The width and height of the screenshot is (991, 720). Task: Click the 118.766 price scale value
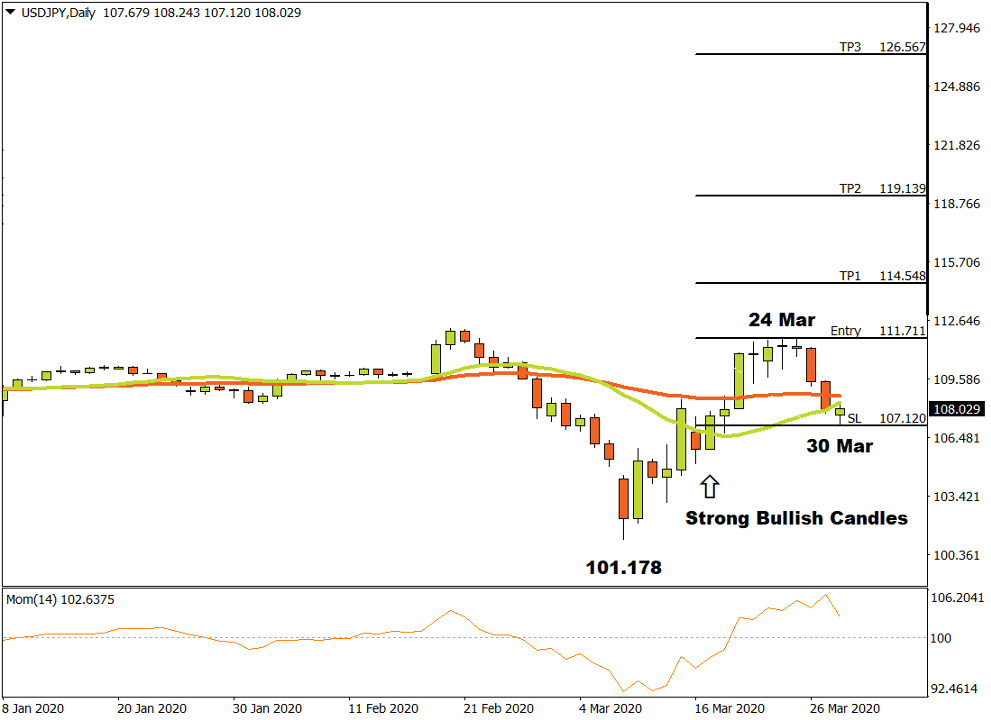pyautogui.click(x=957, y=204)
